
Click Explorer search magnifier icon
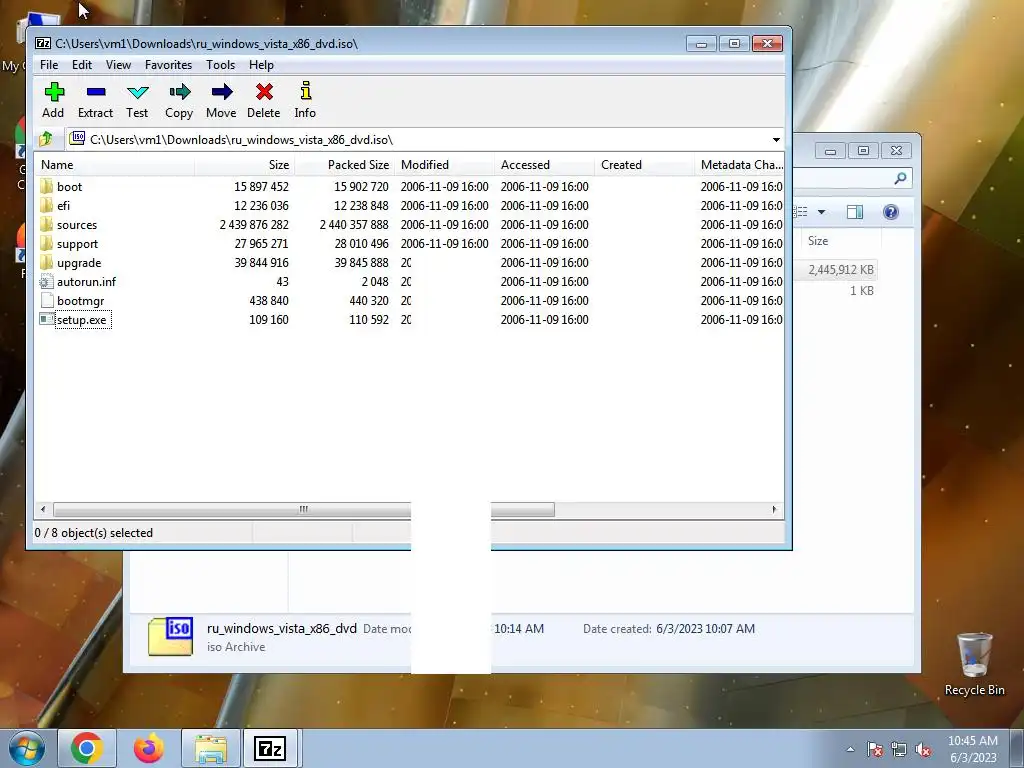901,178
